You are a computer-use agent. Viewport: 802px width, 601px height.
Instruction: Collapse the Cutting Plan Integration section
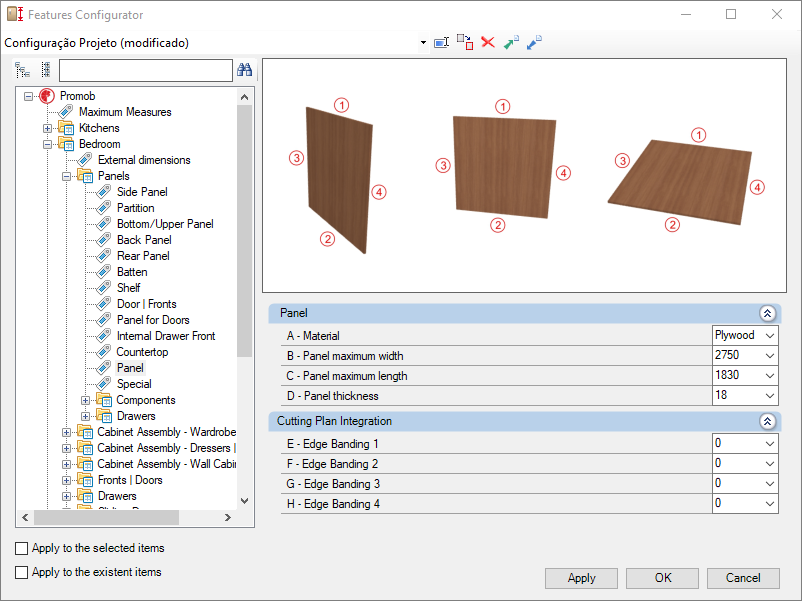(767, 421)
